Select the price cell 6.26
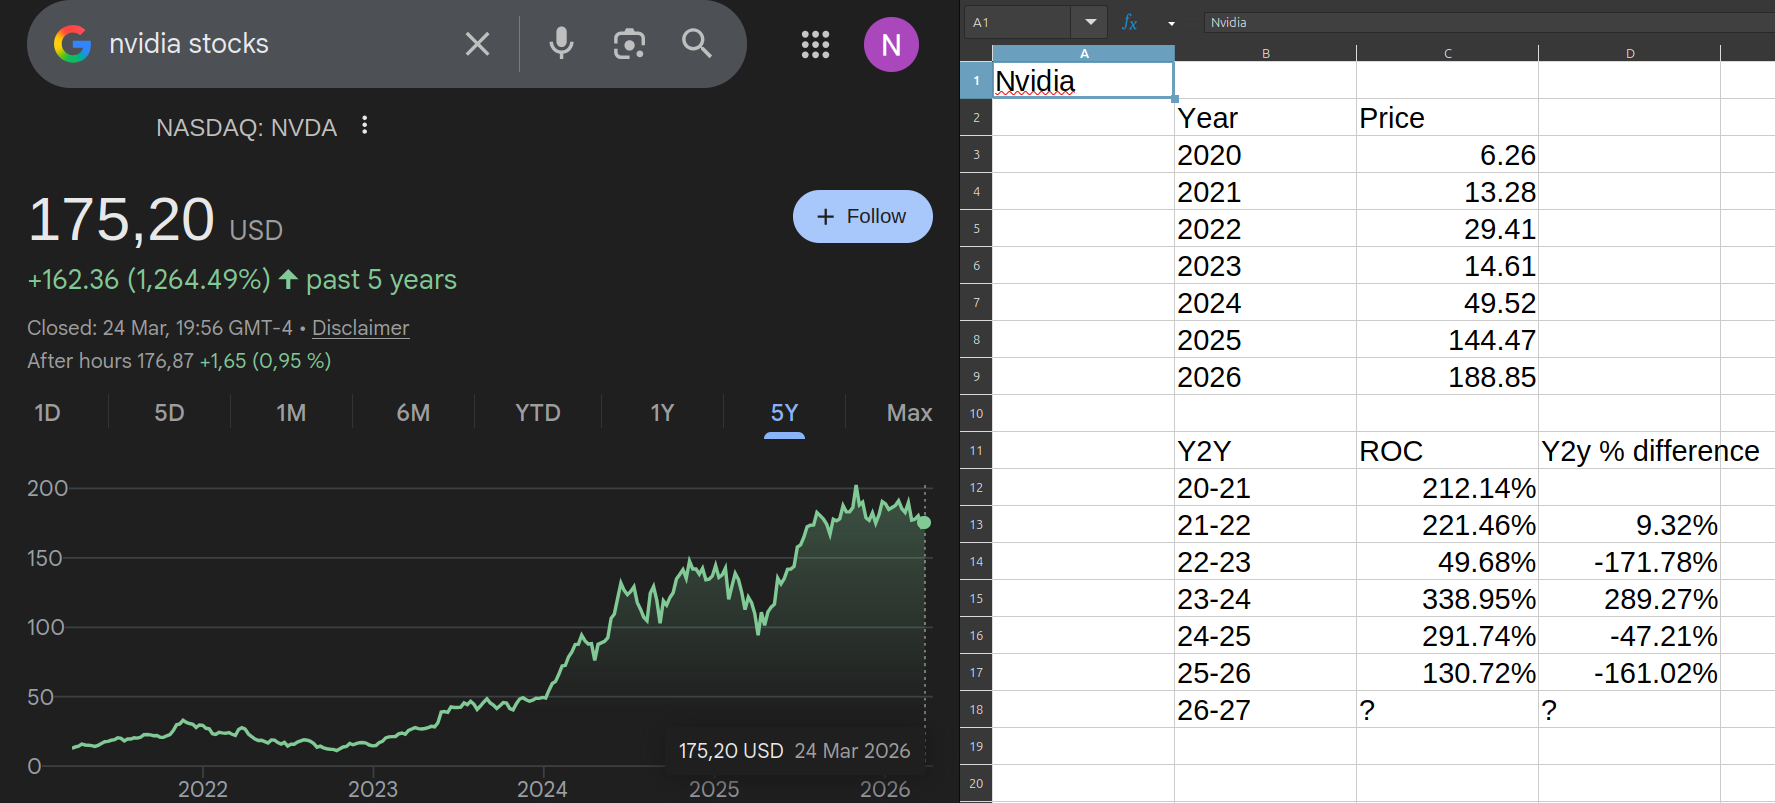This screenshot has width=1775, height=803. [x=1447, y=154]
